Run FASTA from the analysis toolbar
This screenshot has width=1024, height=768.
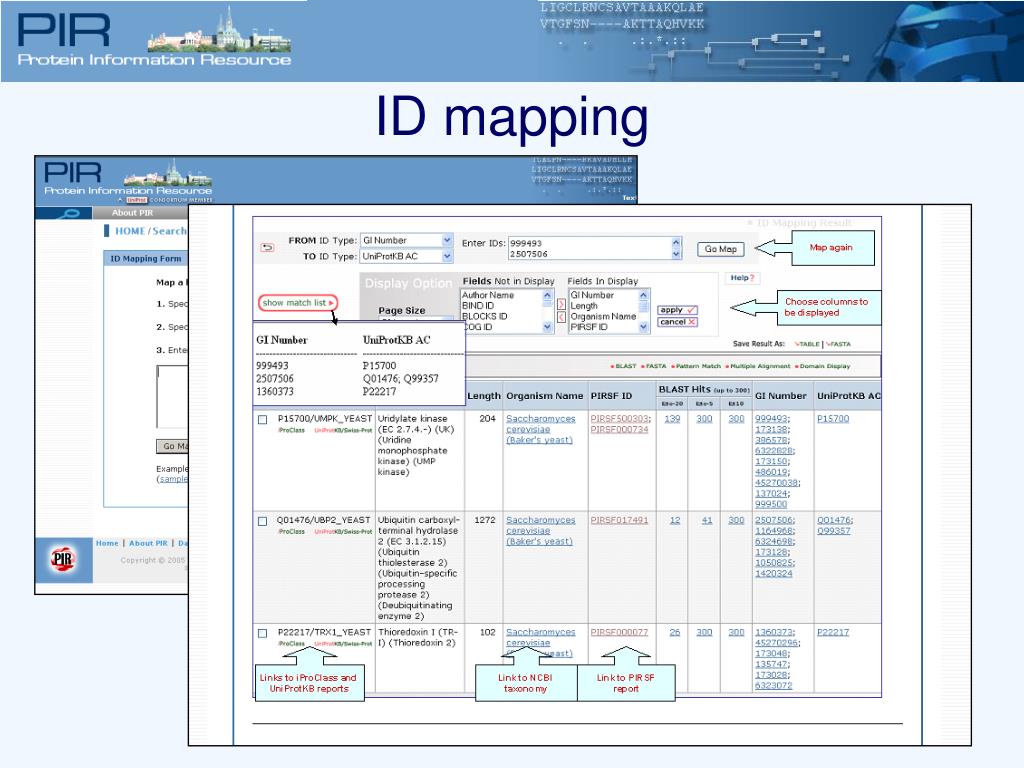pyautogui.click(x=654, y=366)
